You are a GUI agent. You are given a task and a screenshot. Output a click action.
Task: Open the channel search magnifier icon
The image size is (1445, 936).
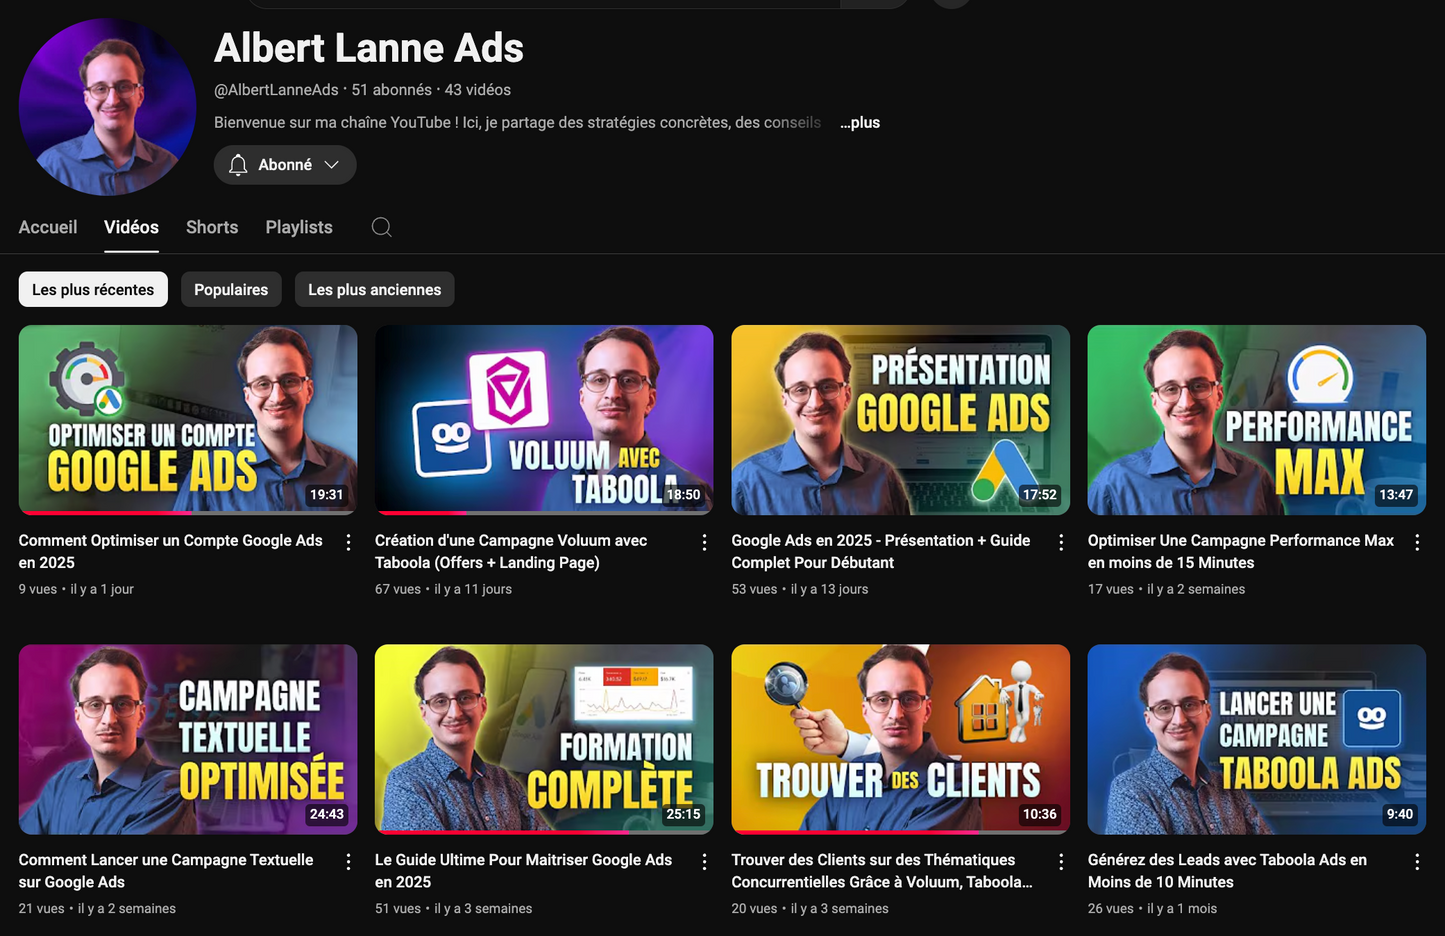tap(381, 227)
